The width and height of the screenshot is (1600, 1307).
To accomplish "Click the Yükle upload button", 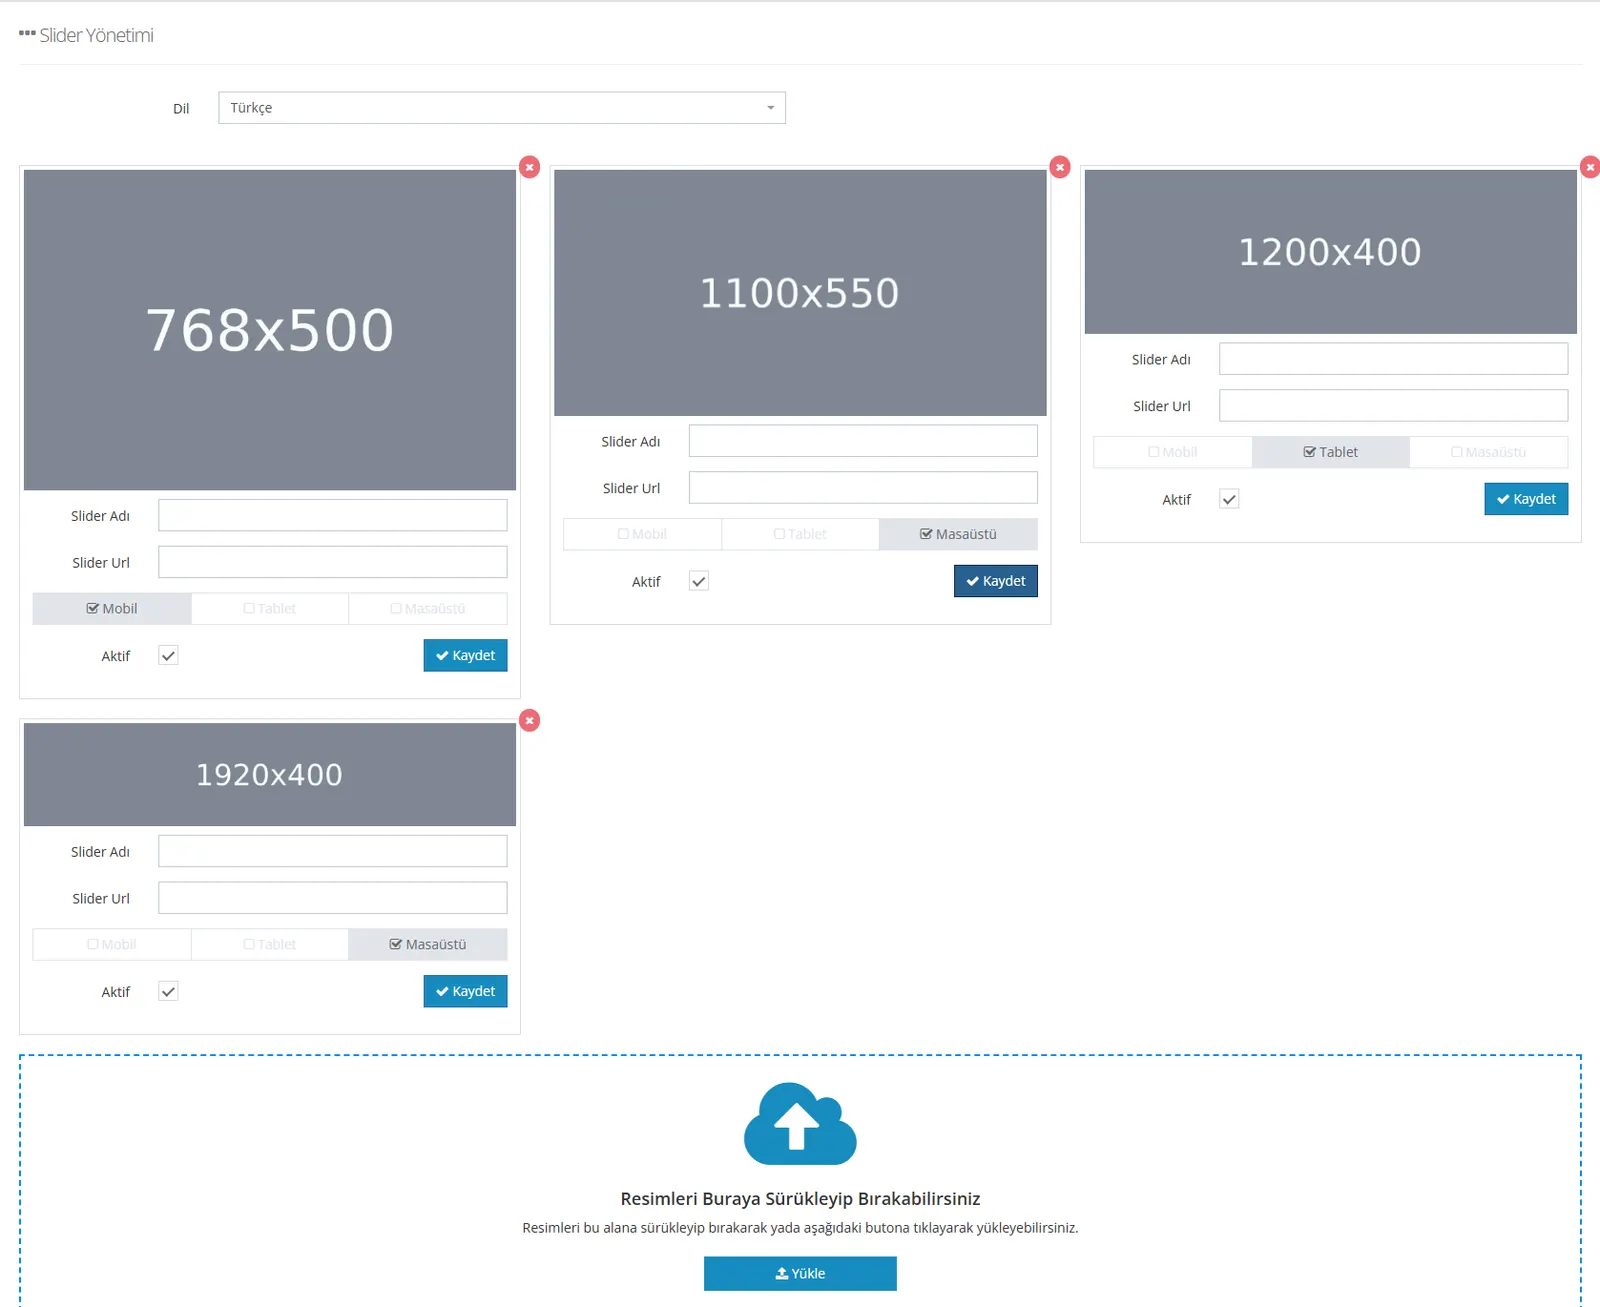I will (x=800, y=1273).
